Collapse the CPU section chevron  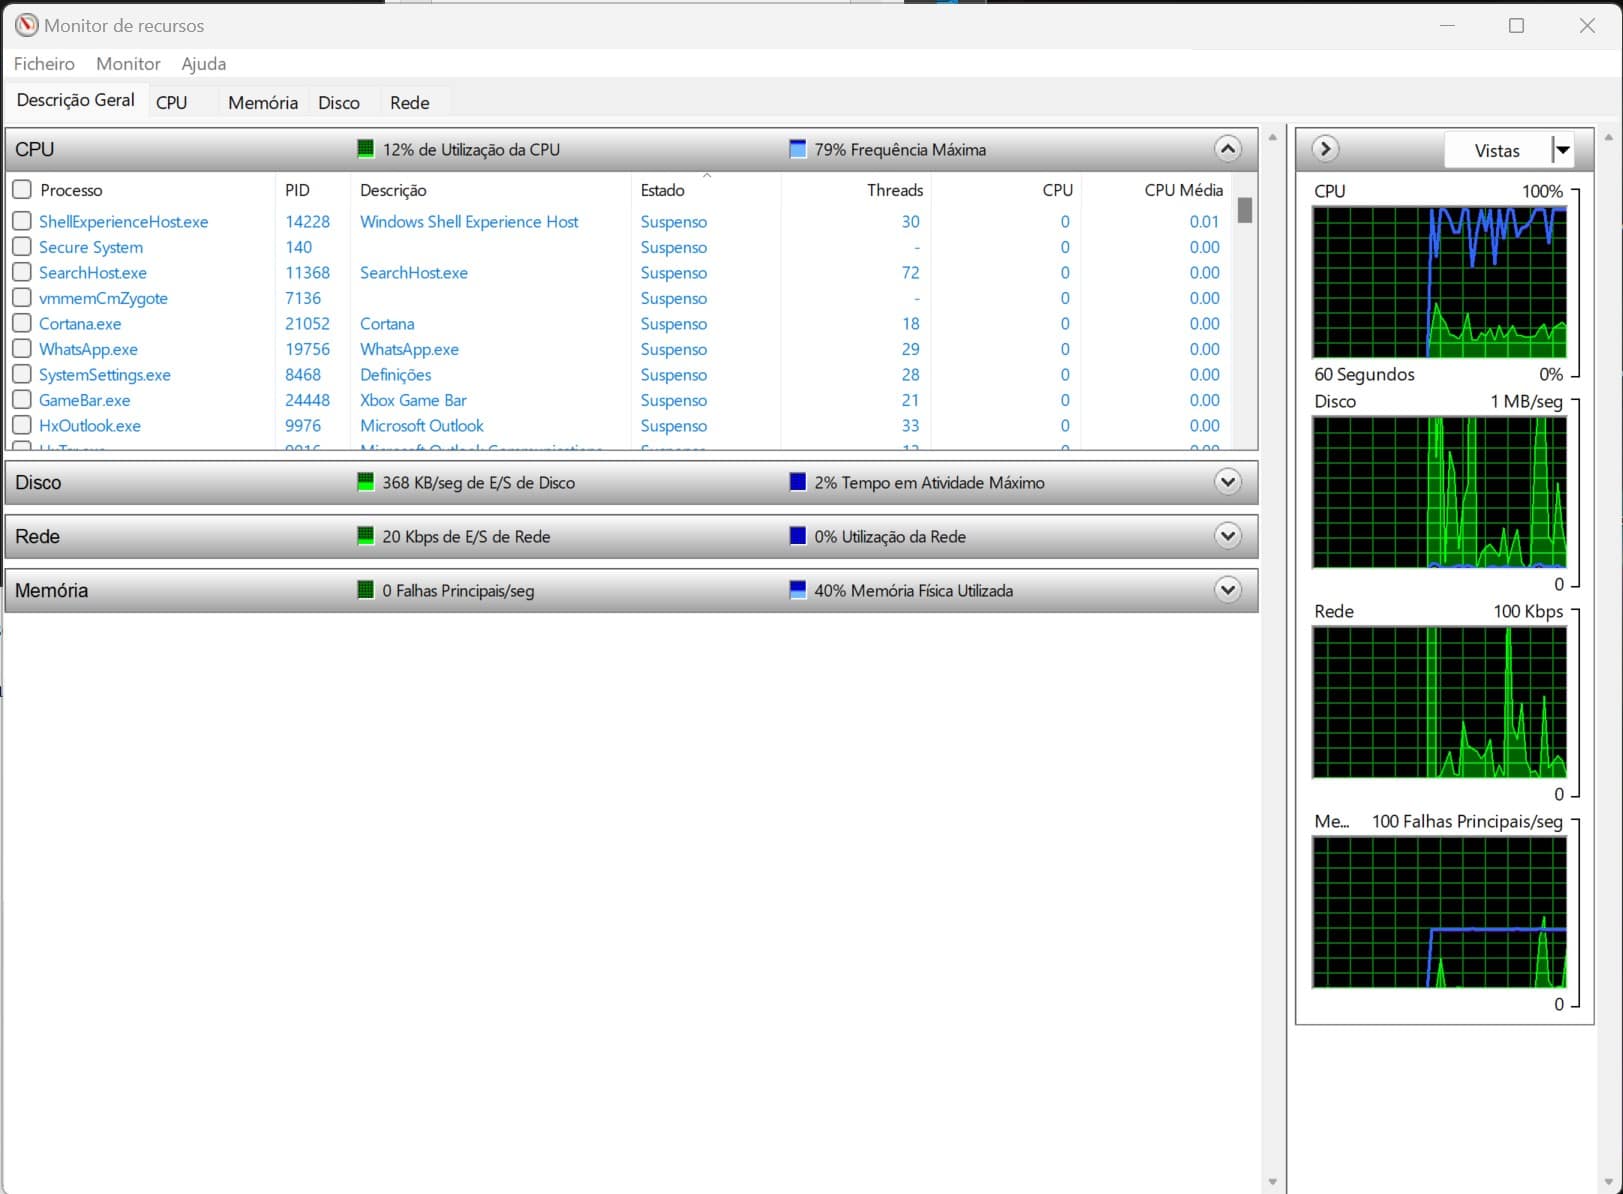(x=1227, y=149)
